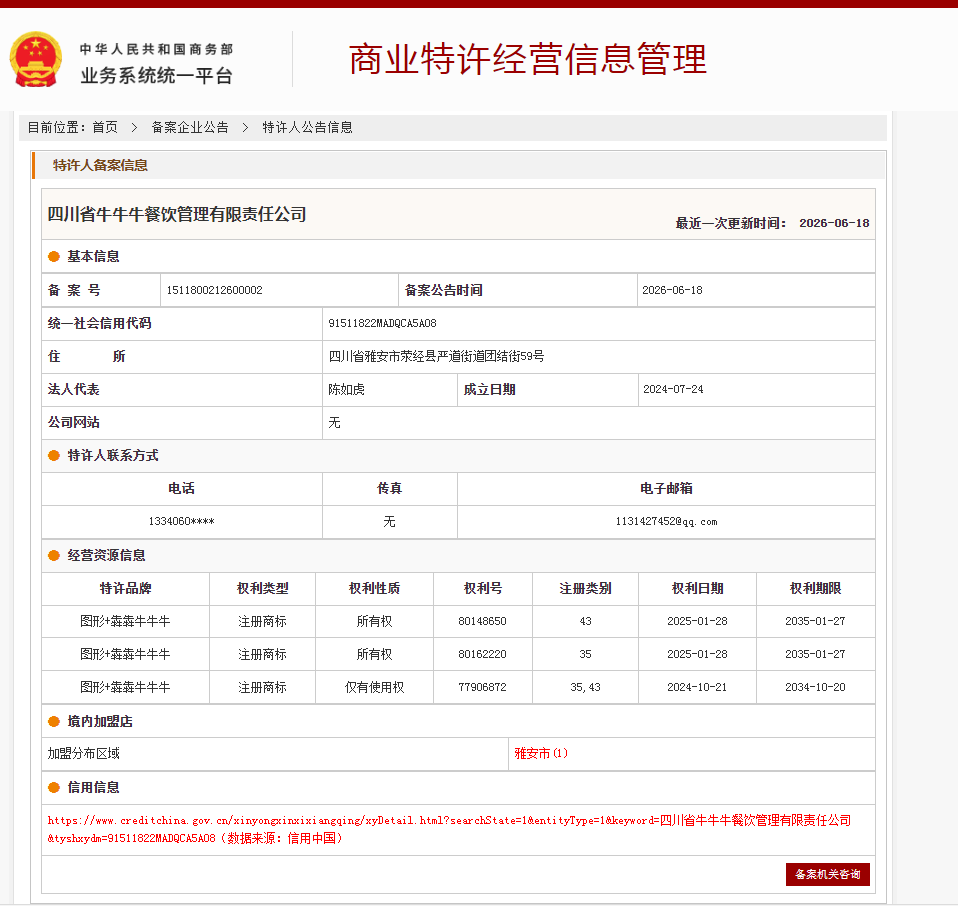Click 仅有使用权 cell in trademark table

pyautogui.click(x=375, y=687)
